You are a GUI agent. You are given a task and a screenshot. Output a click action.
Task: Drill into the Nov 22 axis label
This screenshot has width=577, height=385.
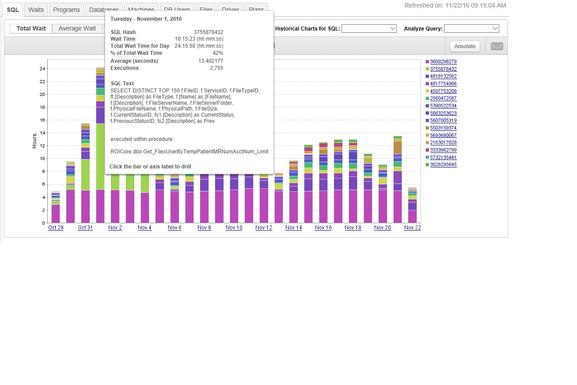point(412,228)
